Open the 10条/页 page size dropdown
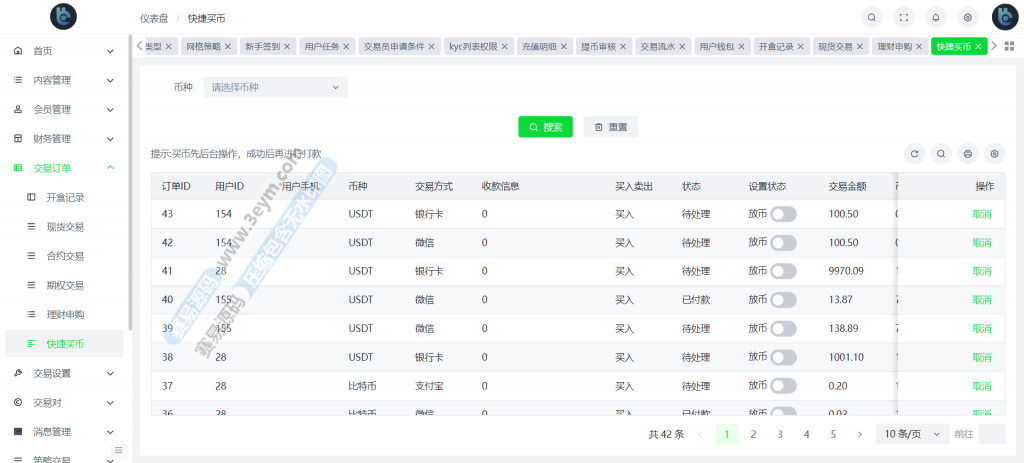1024x463 pixels. [912, 434]
